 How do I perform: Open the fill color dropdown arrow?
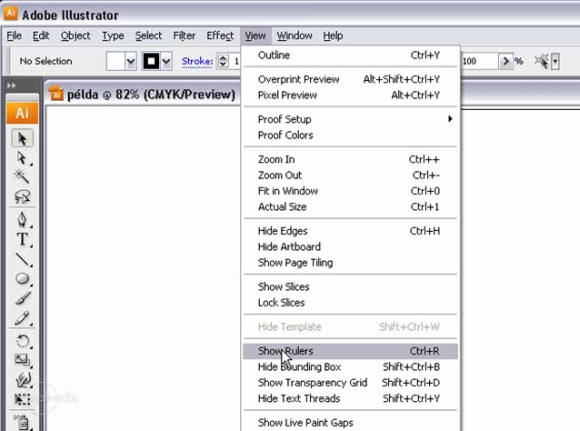click(x=131, y=61)
